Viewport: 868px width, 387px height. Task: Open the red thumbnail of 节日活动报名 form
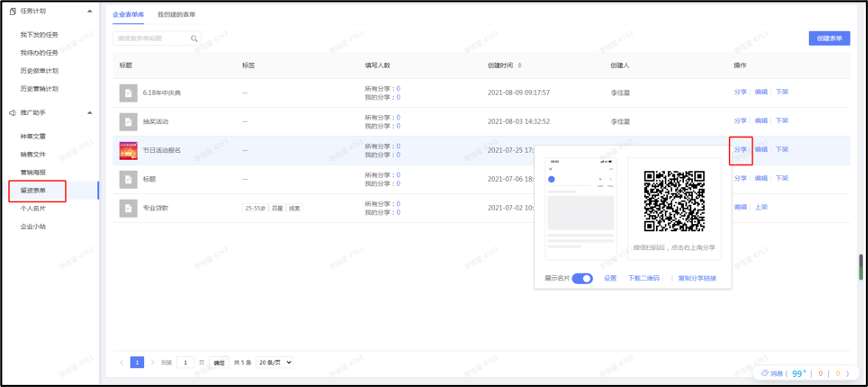(x=128, y=151)
